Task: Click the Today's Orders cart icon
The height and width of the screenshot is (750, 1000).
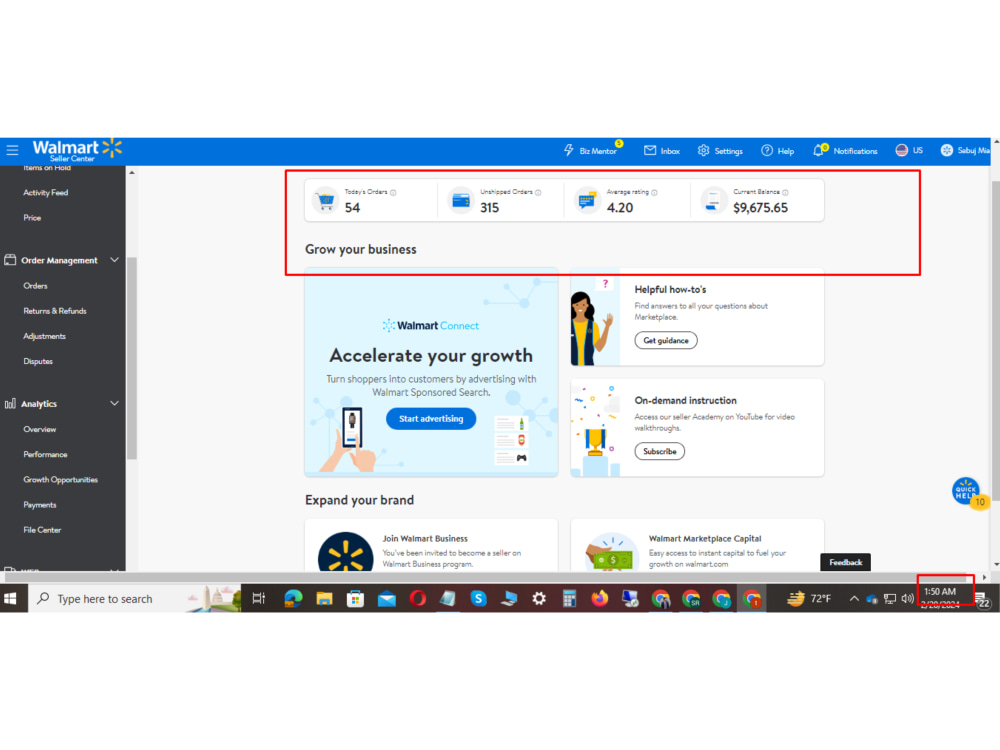Action: coord(326,201)
